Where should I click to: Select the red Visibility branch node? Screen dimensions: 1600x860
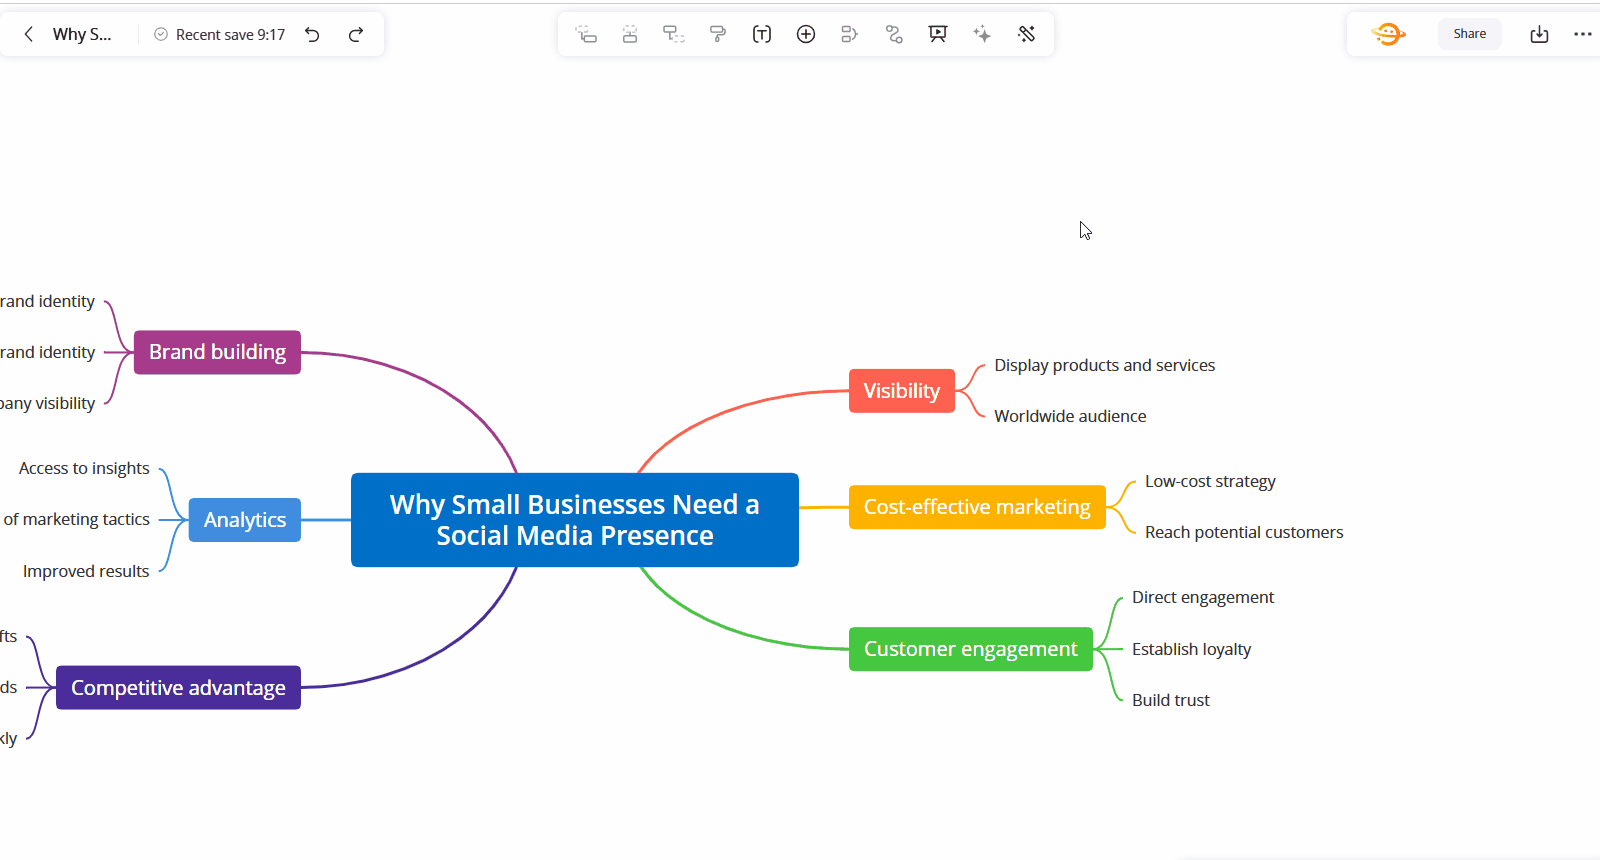901,391
